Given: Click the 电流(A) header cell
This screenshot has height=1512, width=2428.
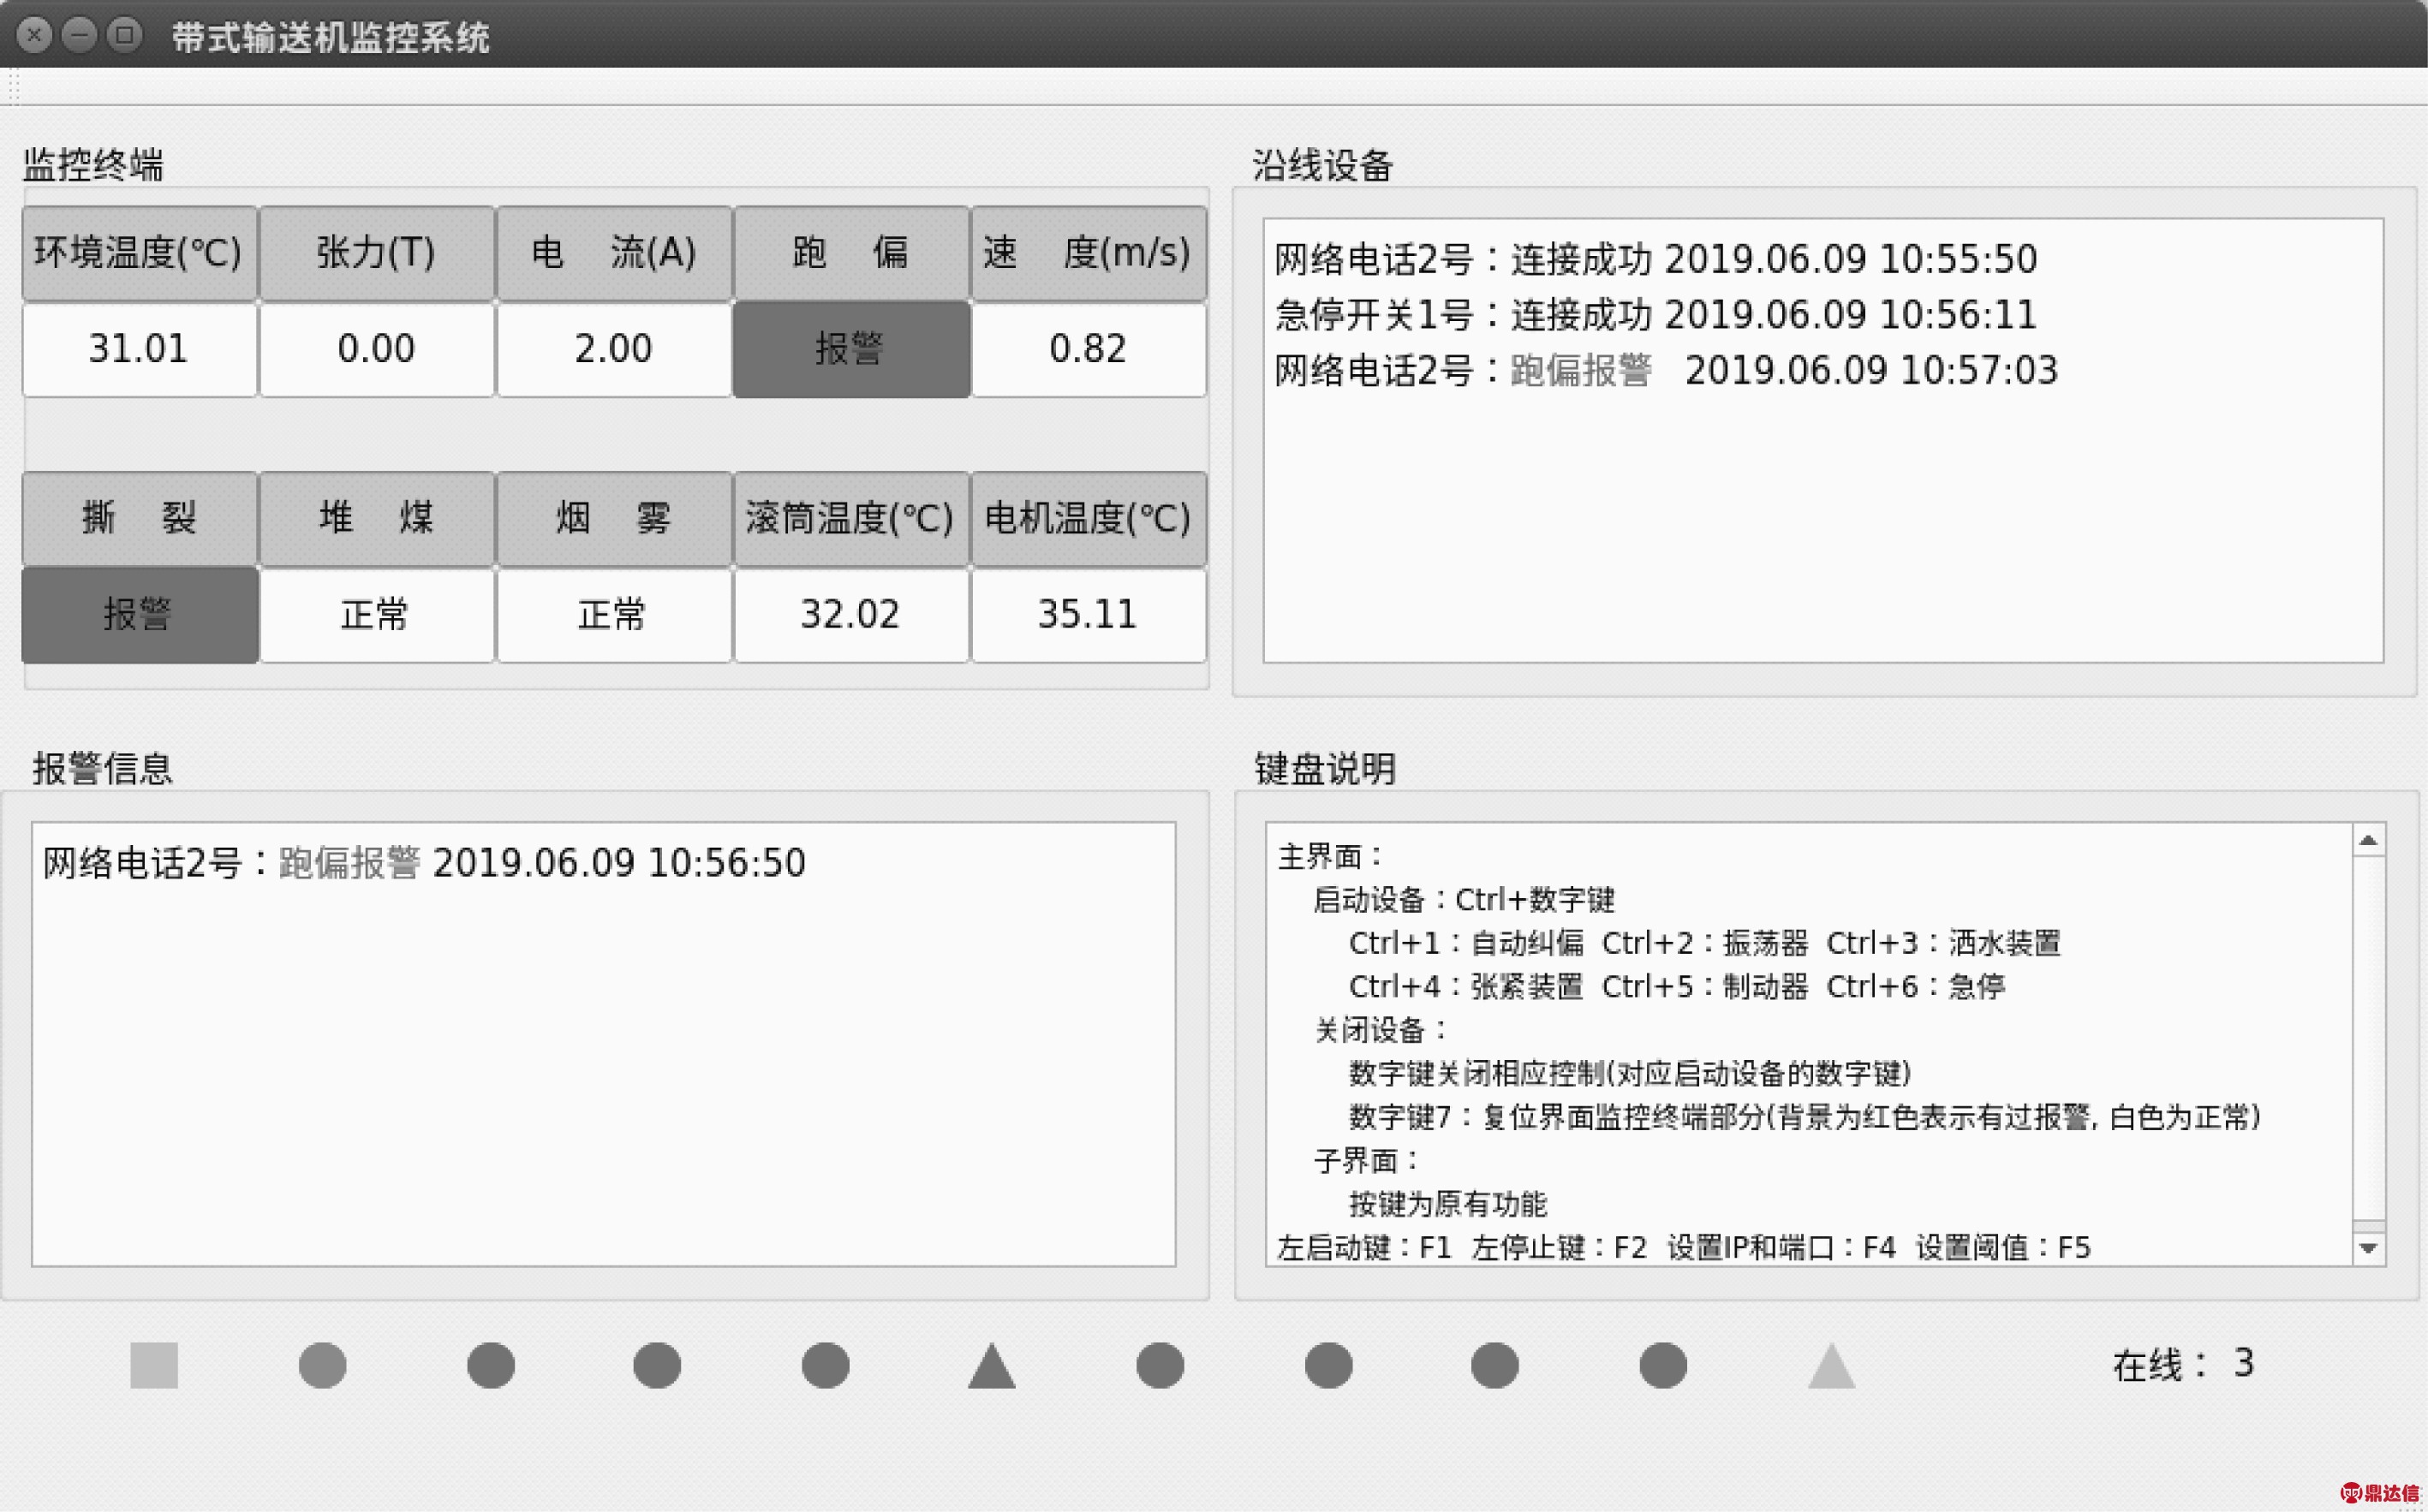Looking at the screenshot, I should pyautogui.click(x=613, y=253).
